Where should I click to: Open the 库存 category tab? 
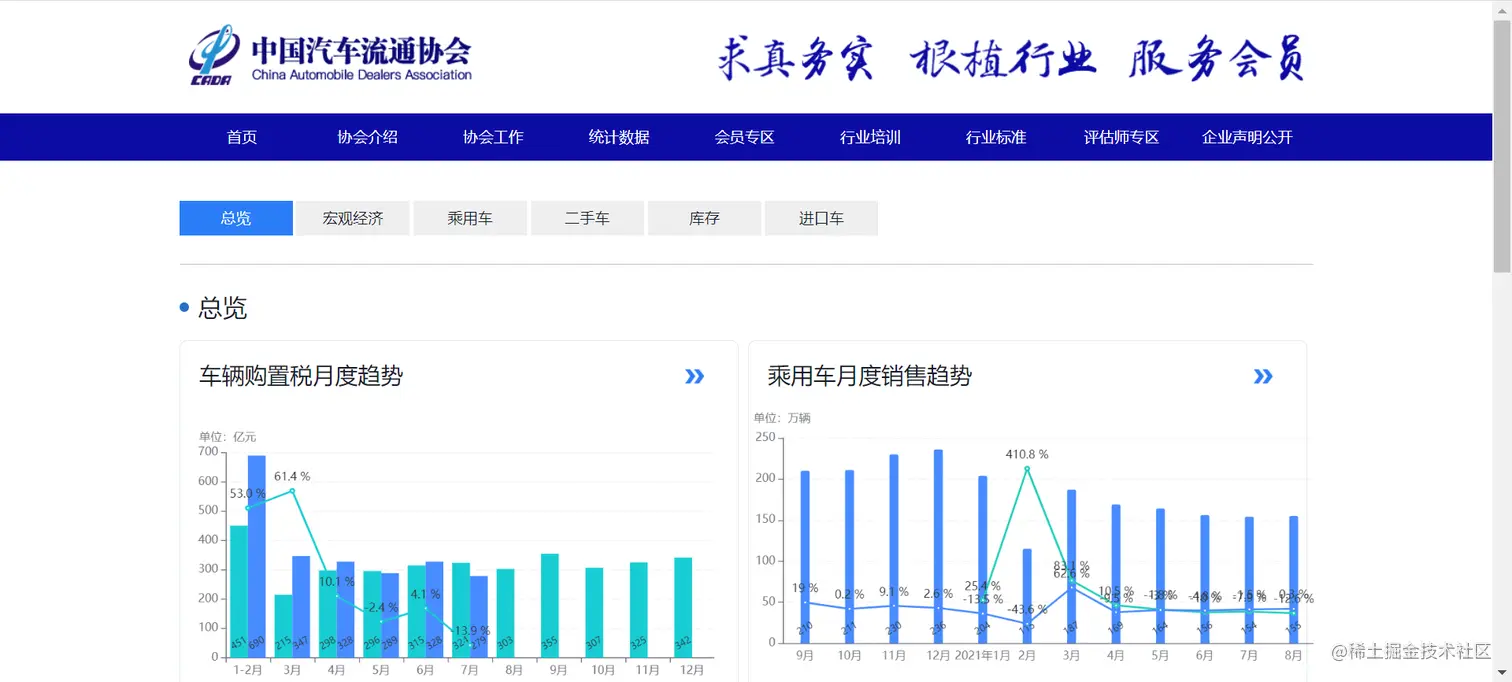coord(704,218)
